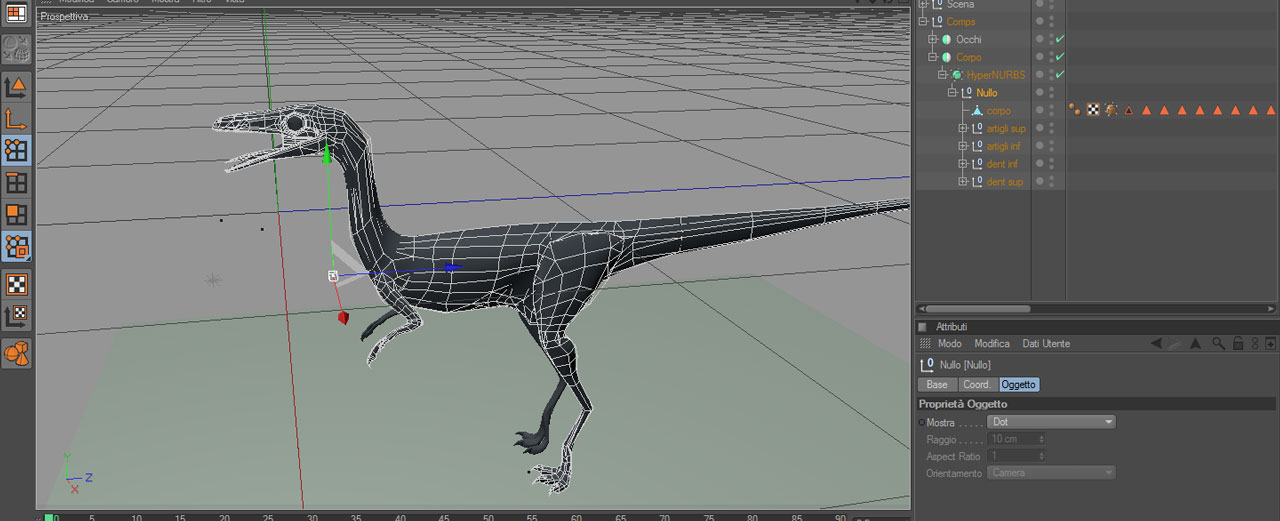Screen dimensions: 1280x521
Task: Click the Raggio stepper arrows
Action: (1042, 439)
